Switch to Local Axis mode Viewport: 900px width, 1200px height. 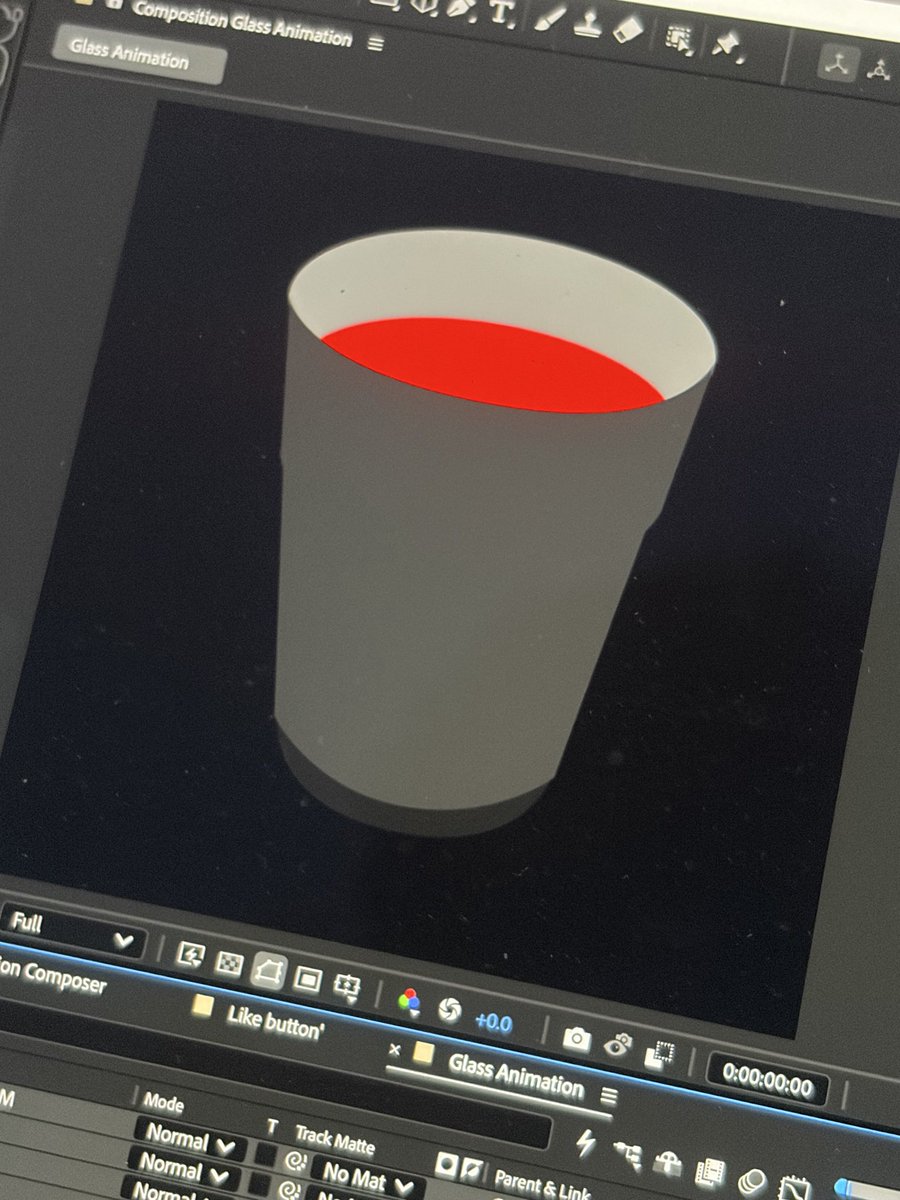(836, 64)
